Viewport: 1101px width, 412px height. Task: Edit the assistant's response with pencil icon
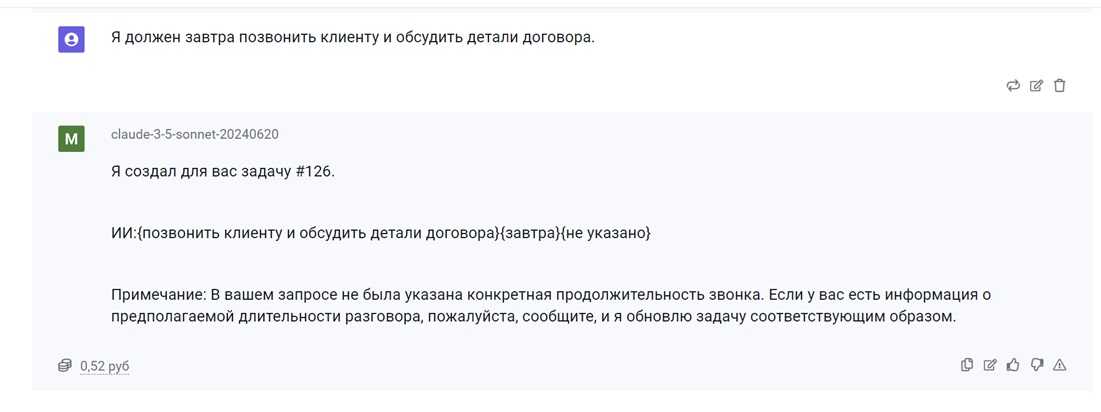tap(989, 364)
